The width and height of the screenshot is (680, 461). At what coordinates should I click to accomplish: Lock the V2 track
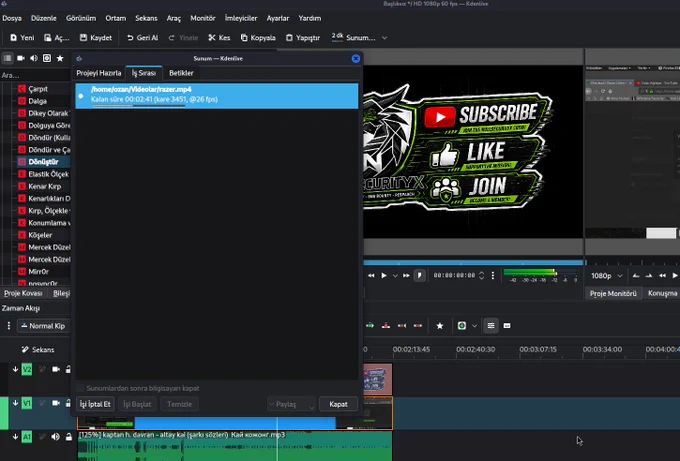point(68,369)
